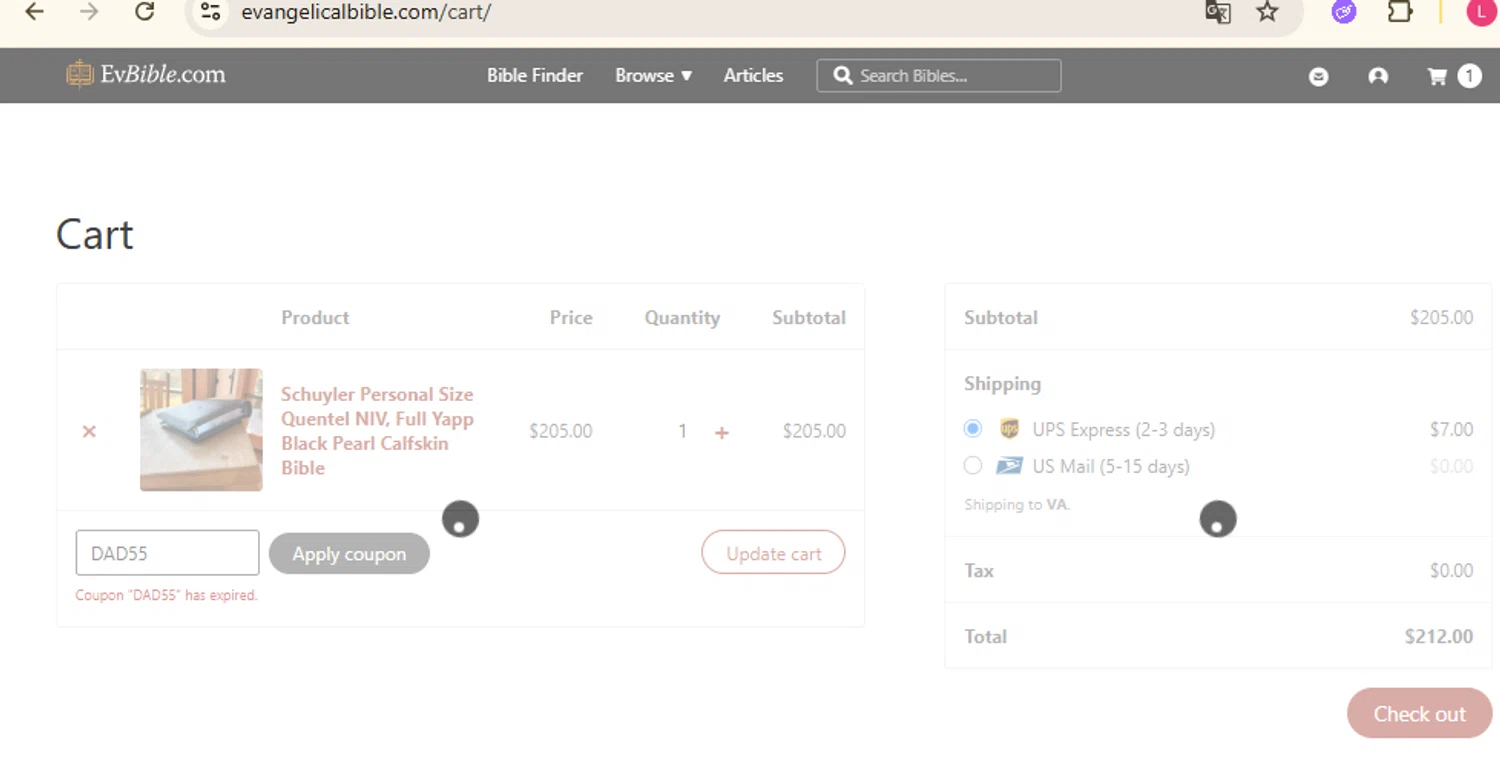Select US Mail shipping radio button
Image resolution: width=1500 pixels, height=773 pixels.
973,465
